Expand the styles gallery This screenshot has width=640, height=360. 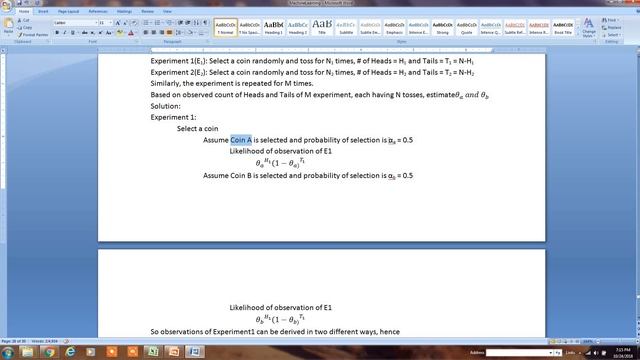pos(578,34)
